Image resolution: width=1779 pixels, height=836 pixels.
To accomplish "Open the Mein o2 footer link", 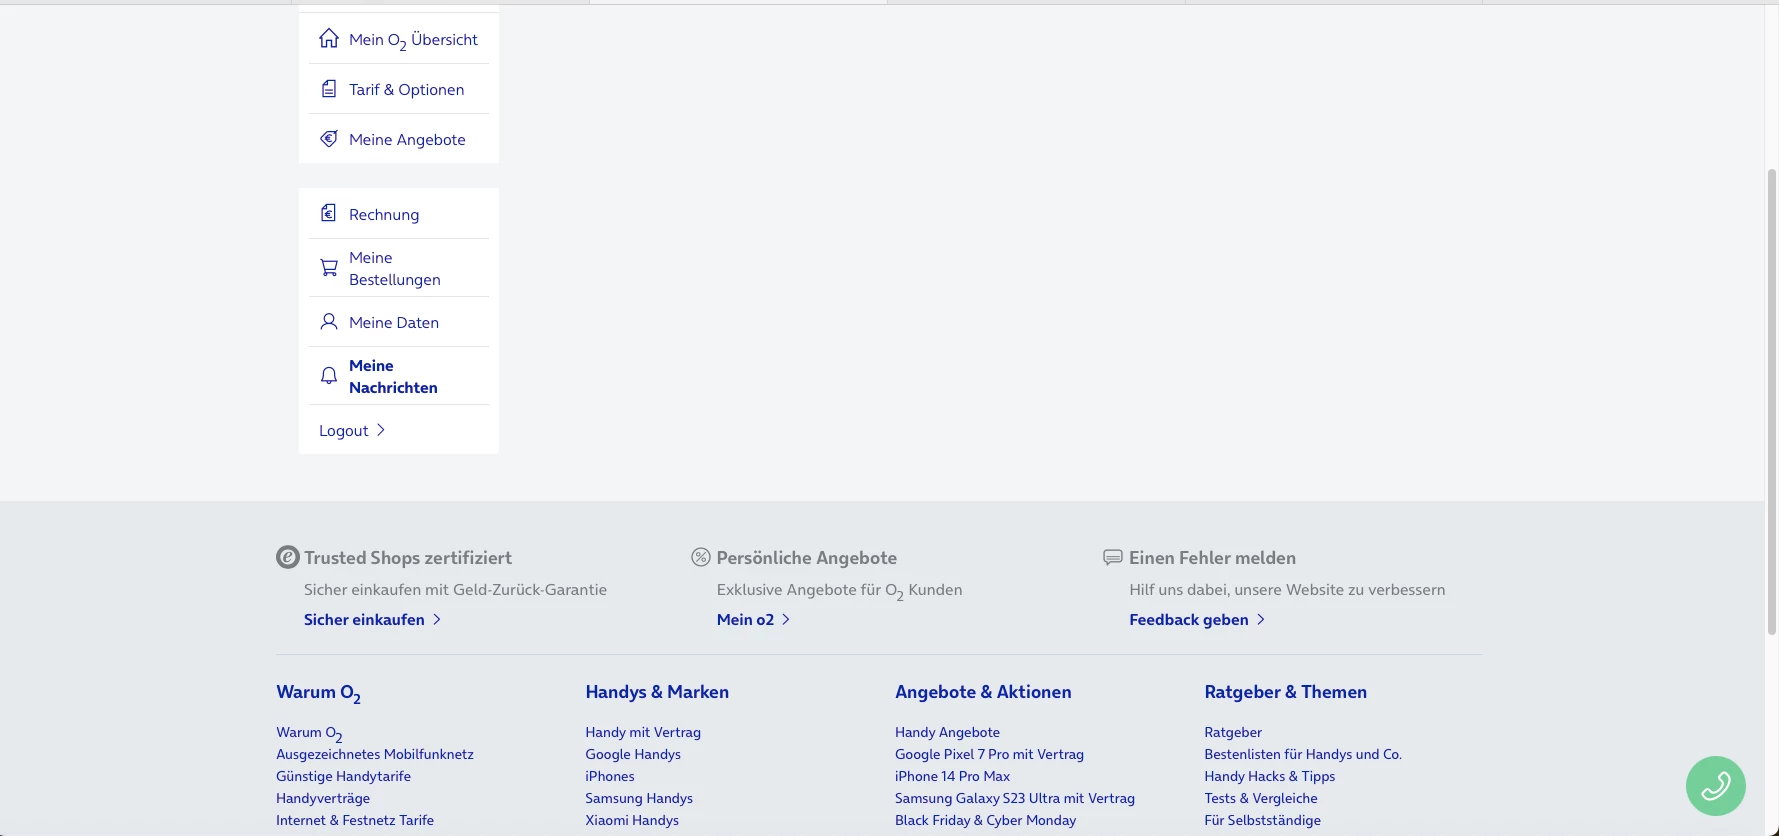I will 745,620.
